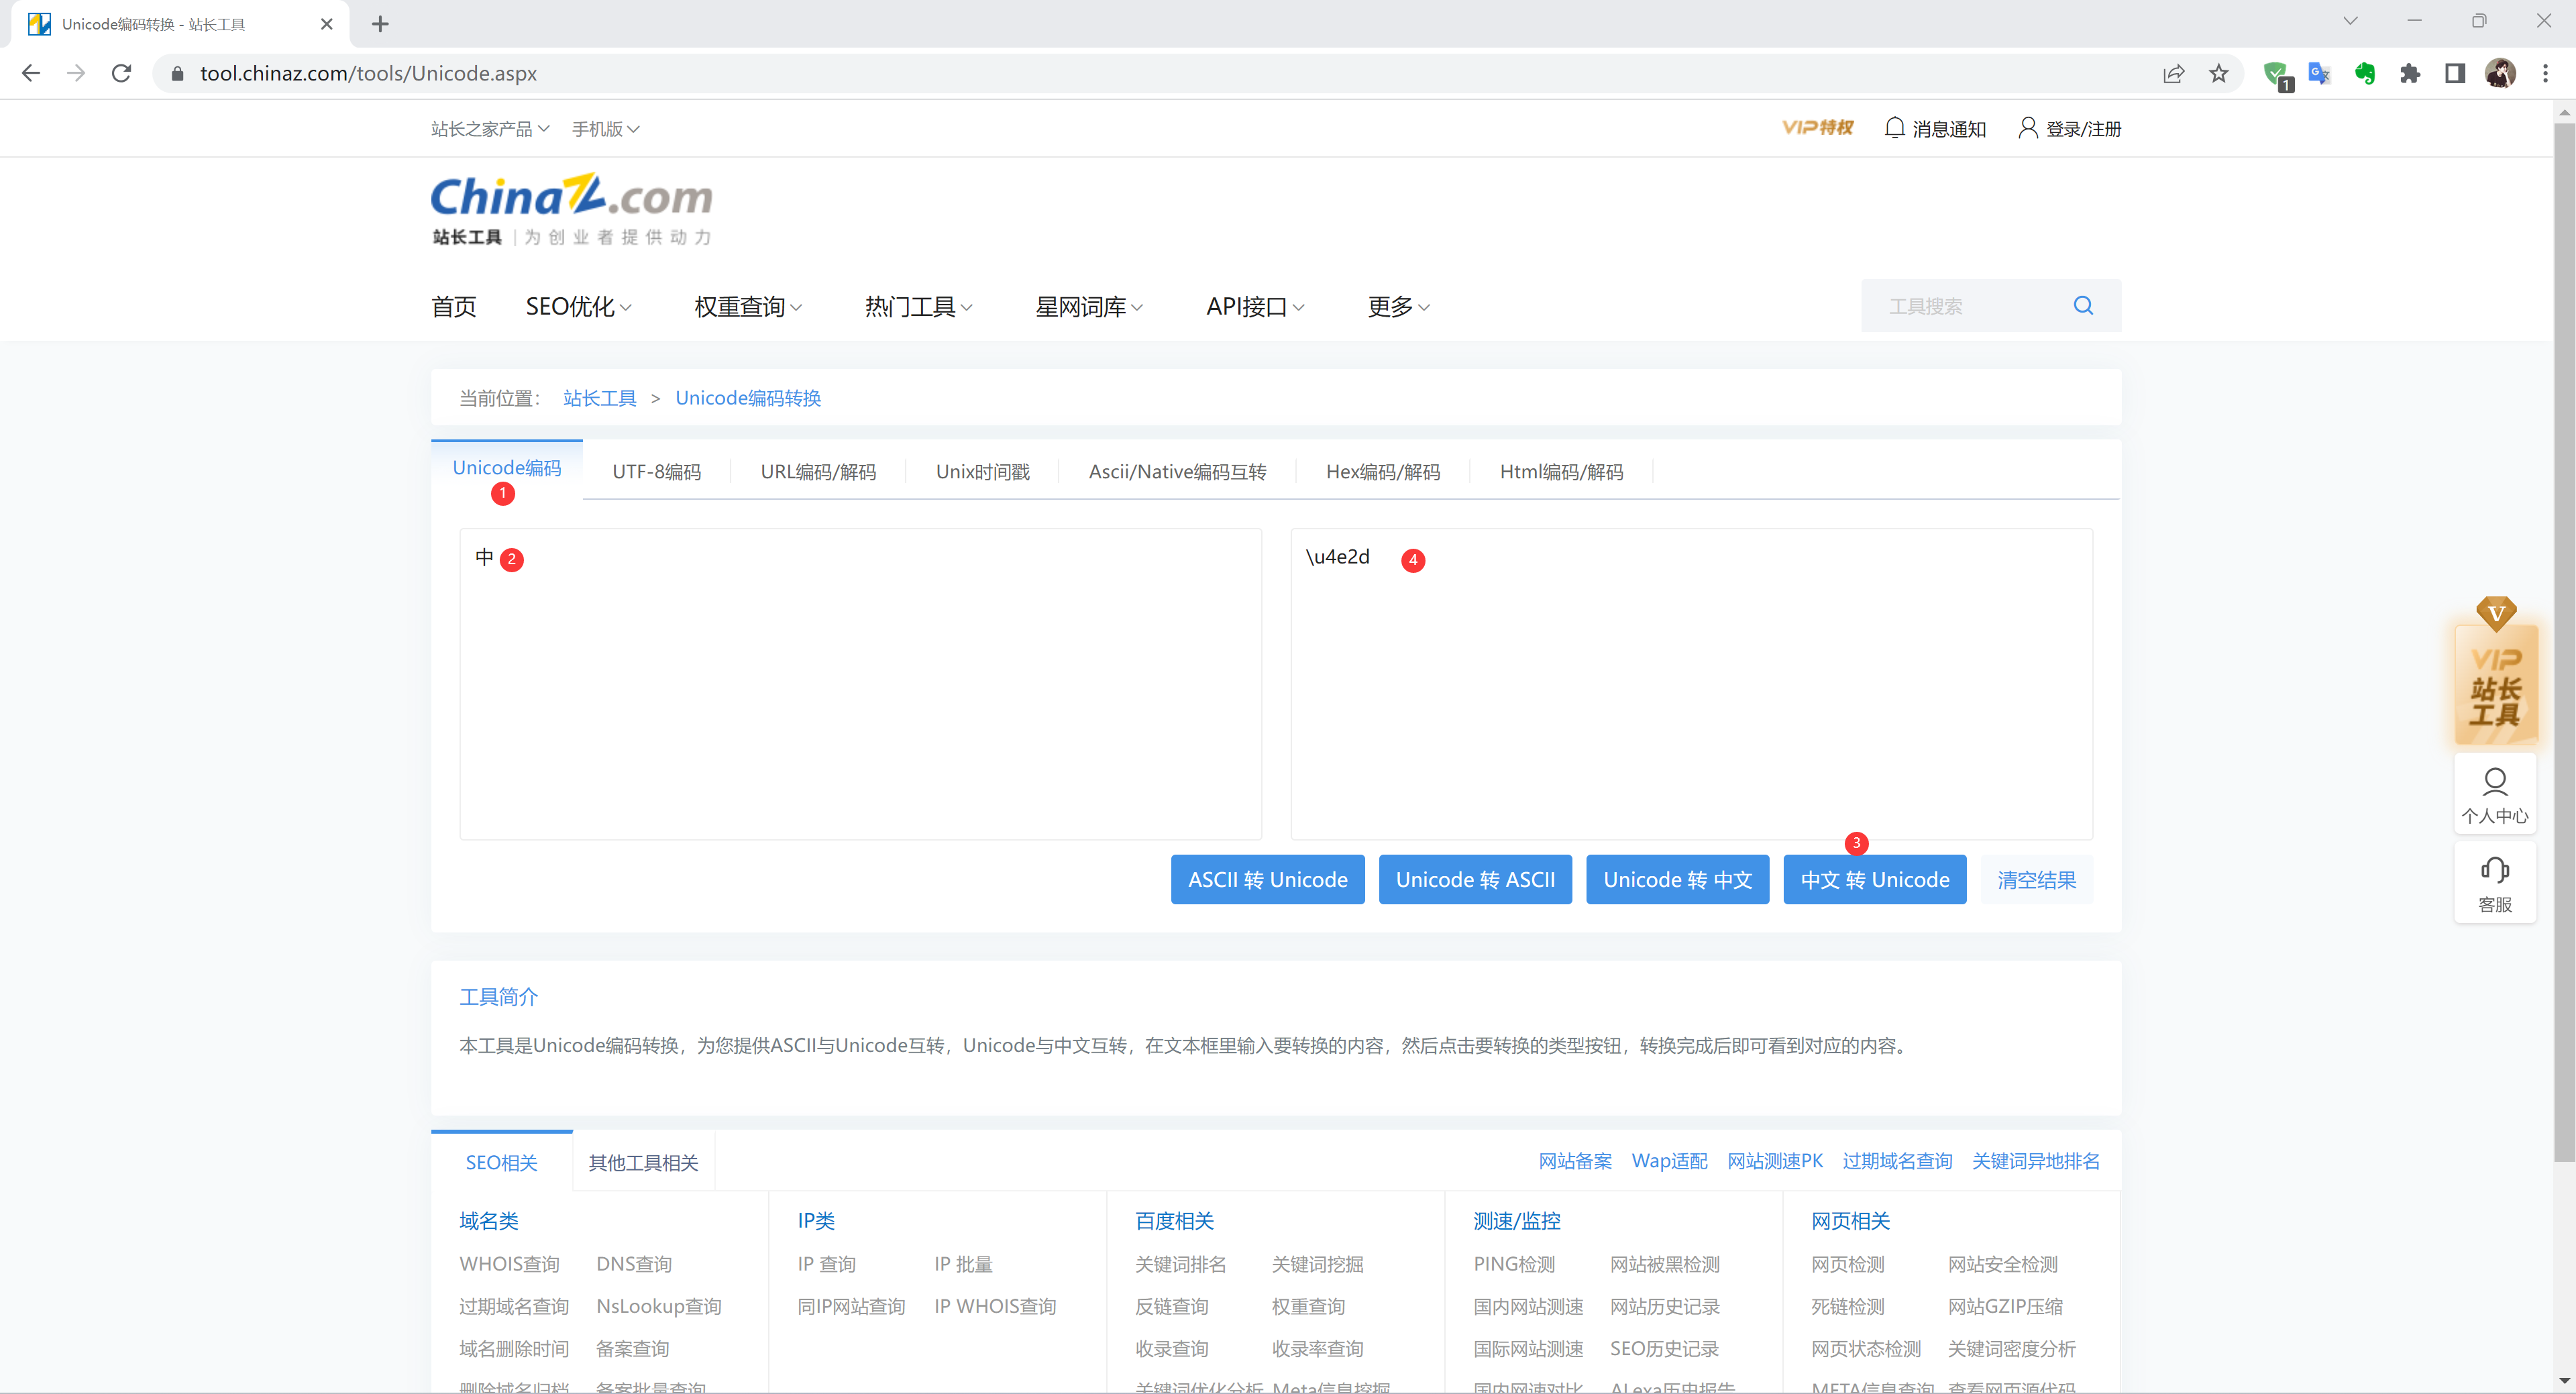Viewport: 2576px width, 1394px height.
Task: Focus the left input box containing 中
Action: pos(860,684)
